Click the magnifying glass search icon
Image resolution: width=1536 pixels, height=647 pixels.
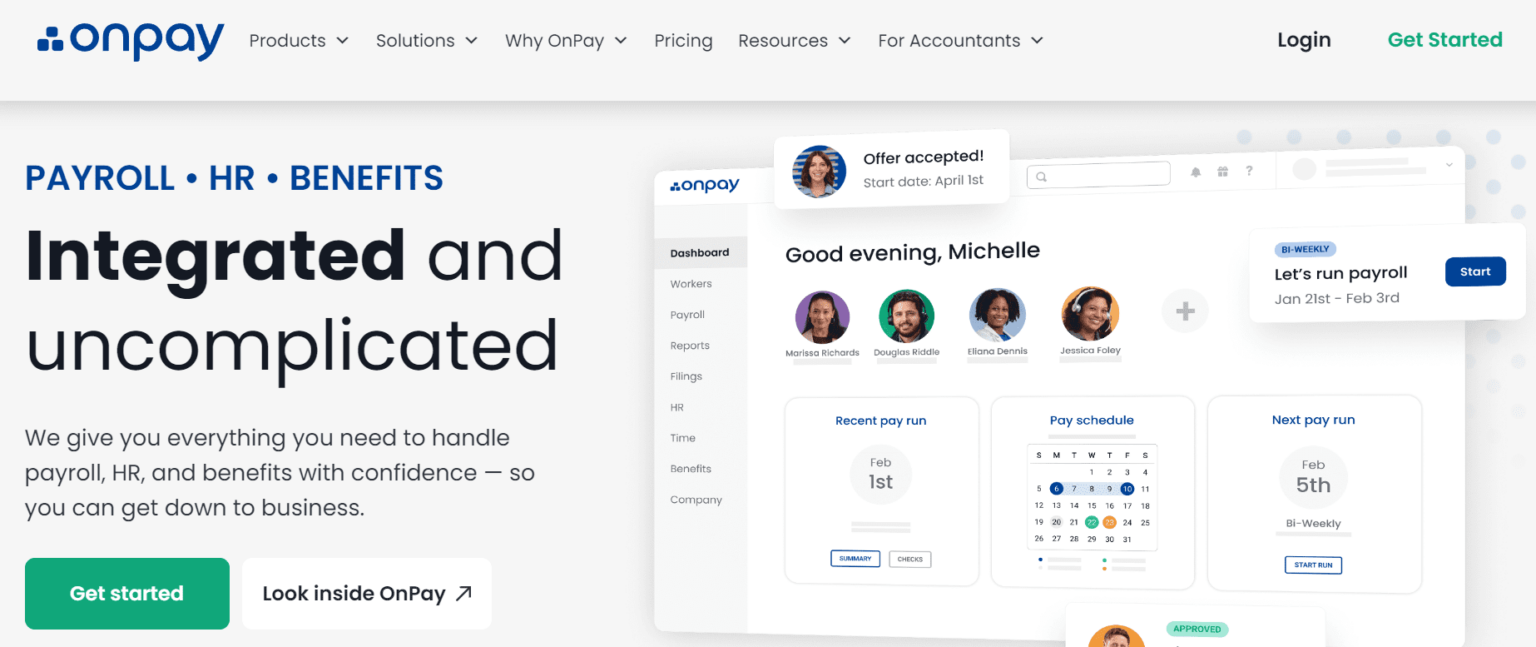tap(1041, 174)
